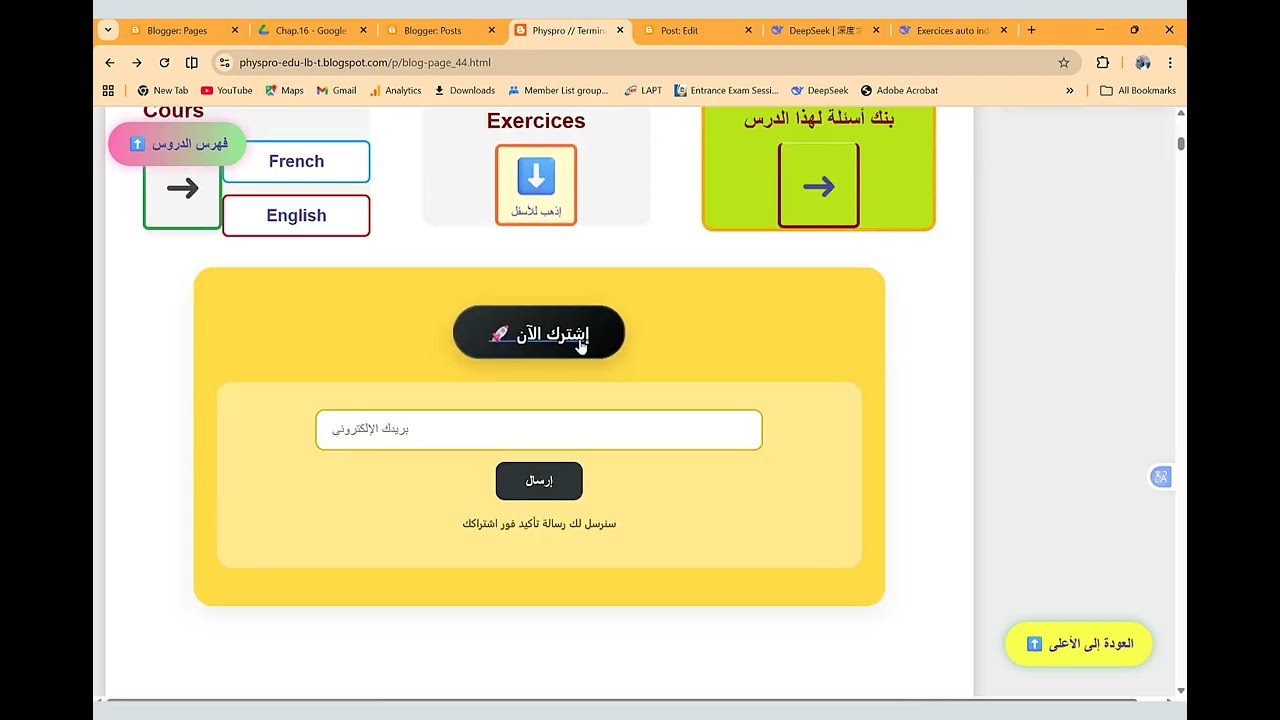Click the translate floating icon on right edge
Viewport: 1280px width, 720px height.
(x=1160, y=477)
